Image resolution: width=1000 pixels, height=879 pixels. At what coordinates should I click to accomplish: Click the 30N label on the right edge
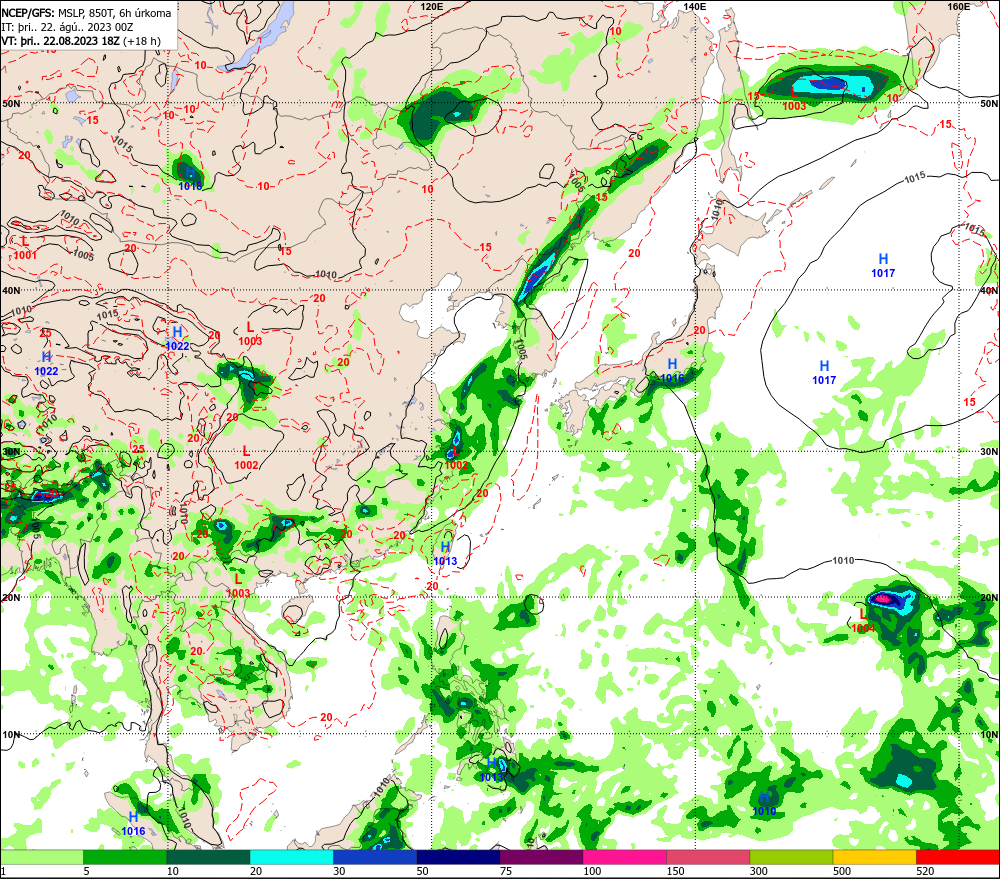(x=989, y=451)
